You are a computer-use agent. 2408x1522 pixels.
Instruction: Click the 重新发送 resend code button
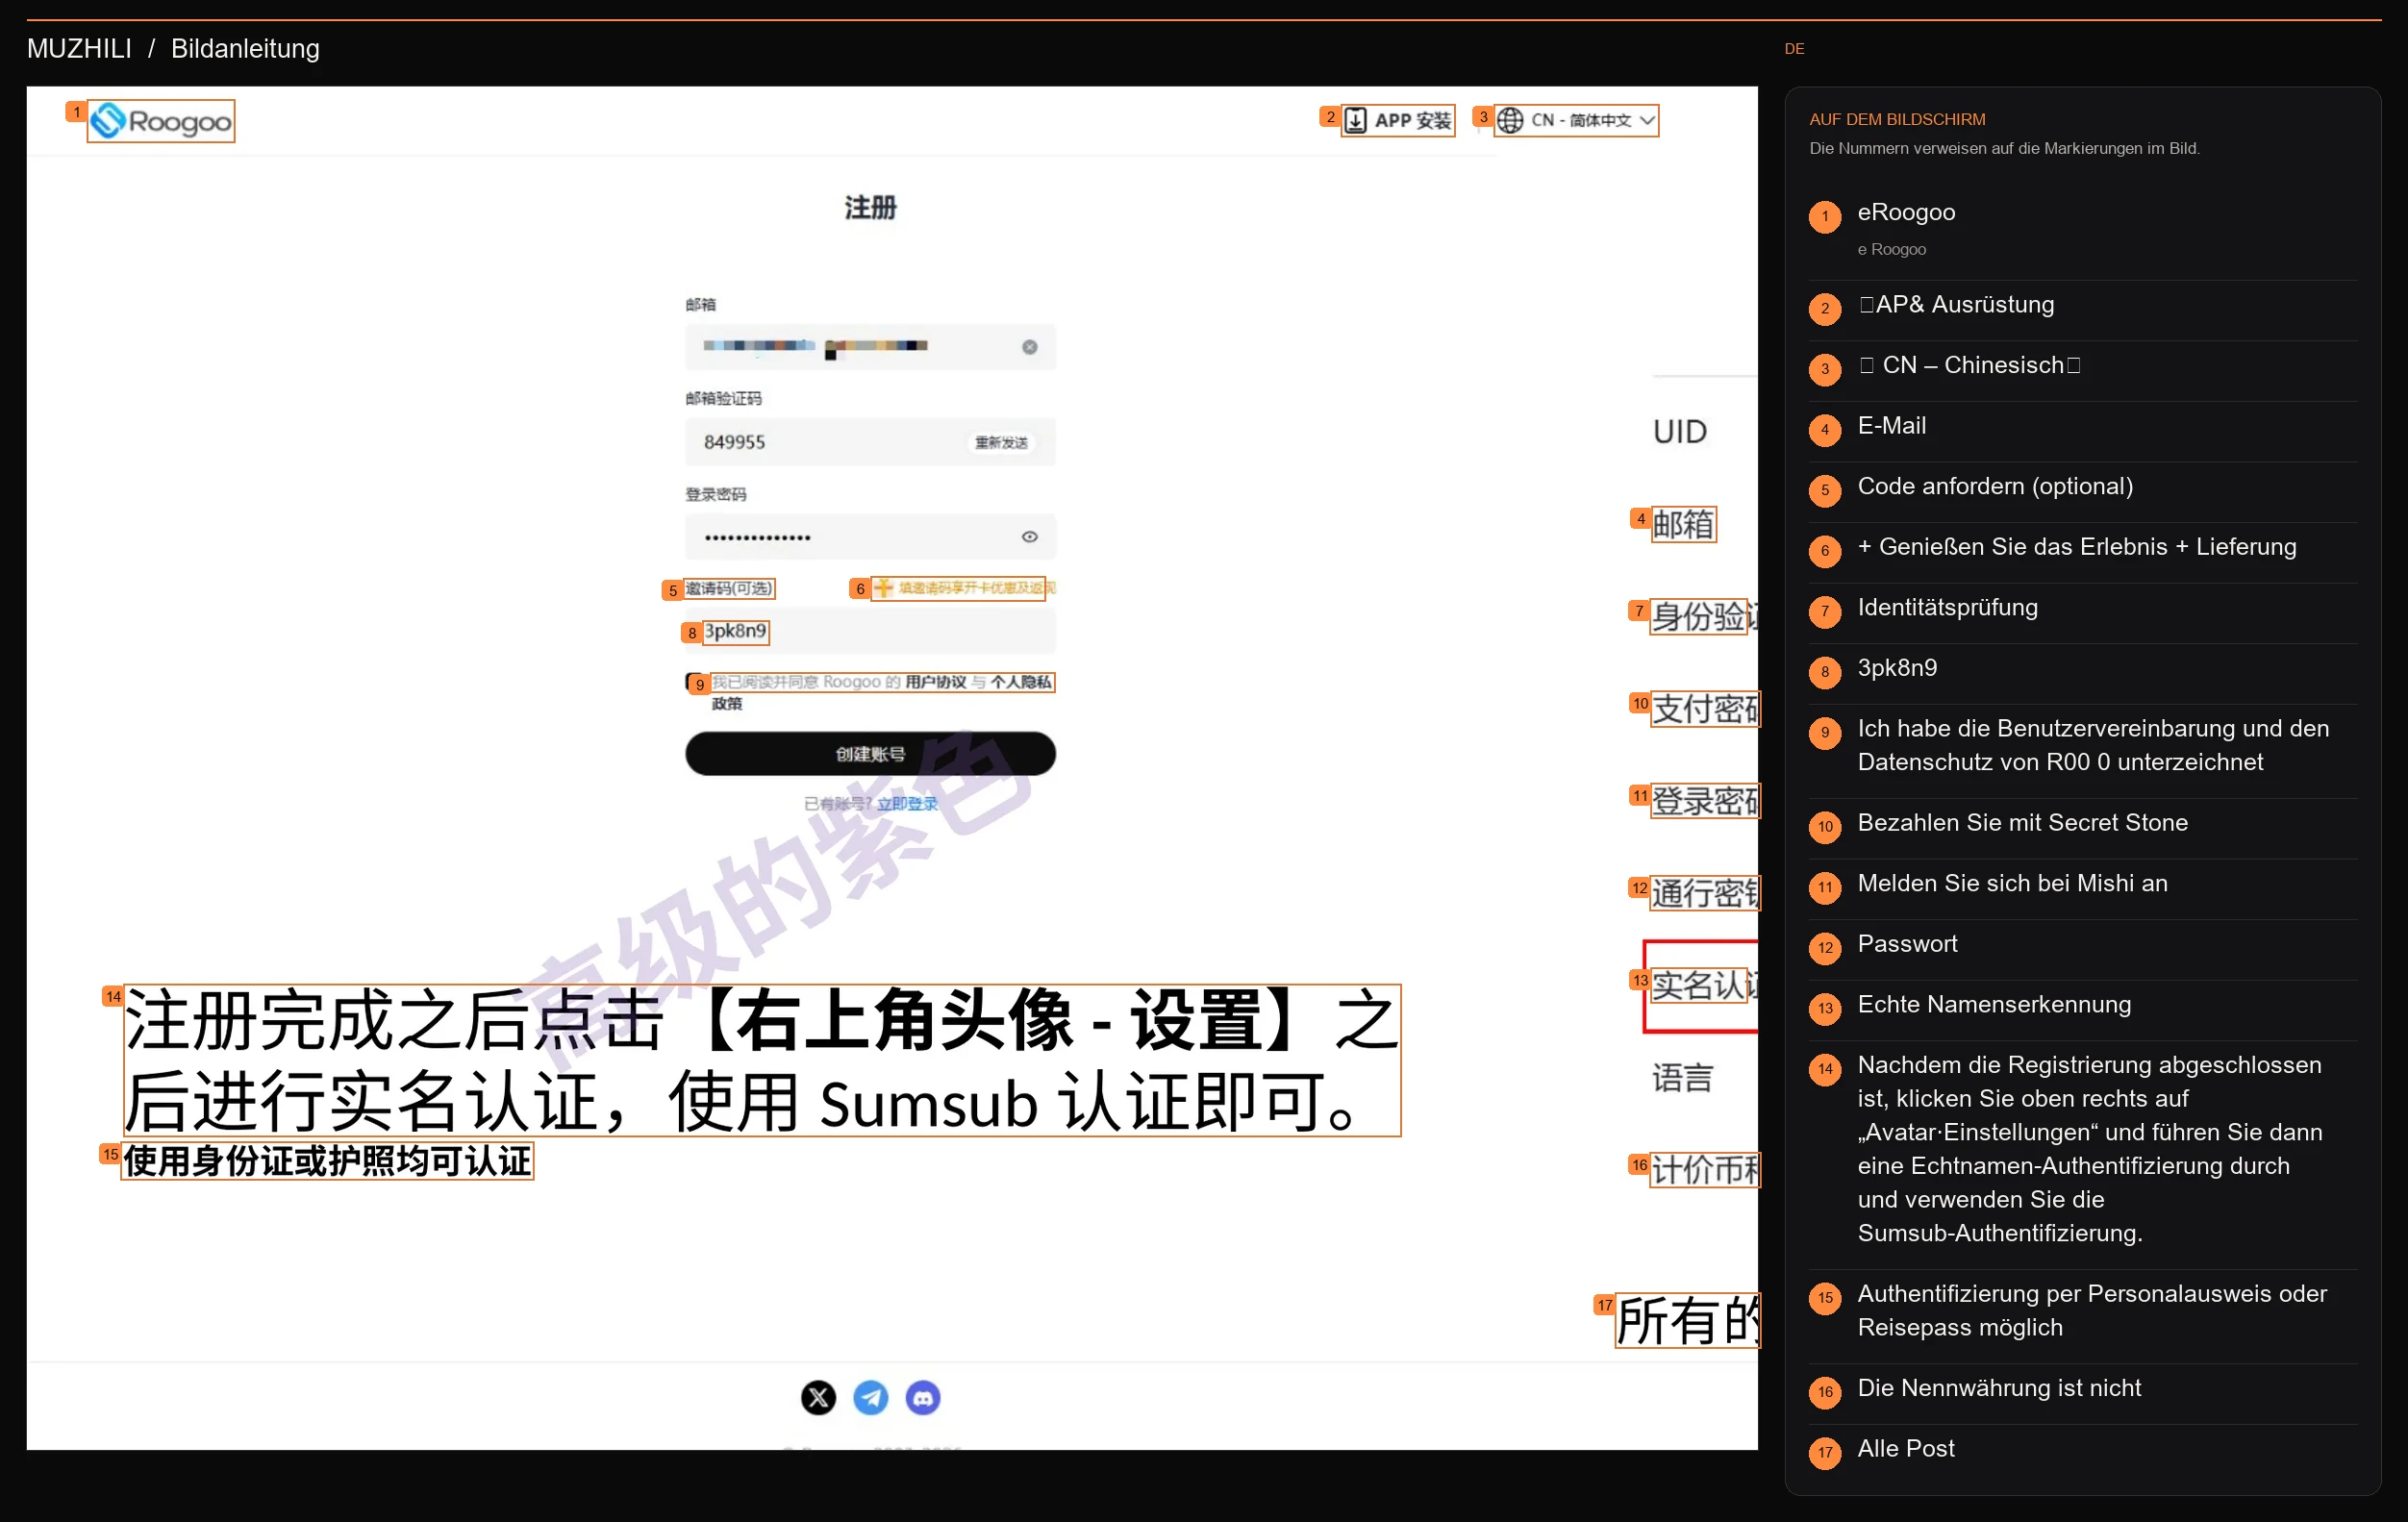[1001, 442]
